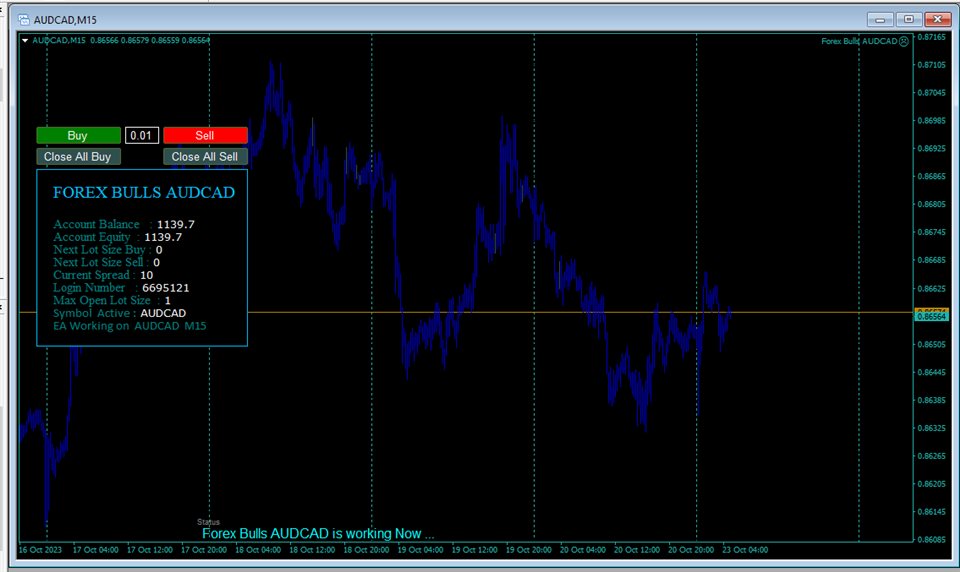
Task: Minimize the AUDCAD,M15 chart window
Action: click(880, 20)
